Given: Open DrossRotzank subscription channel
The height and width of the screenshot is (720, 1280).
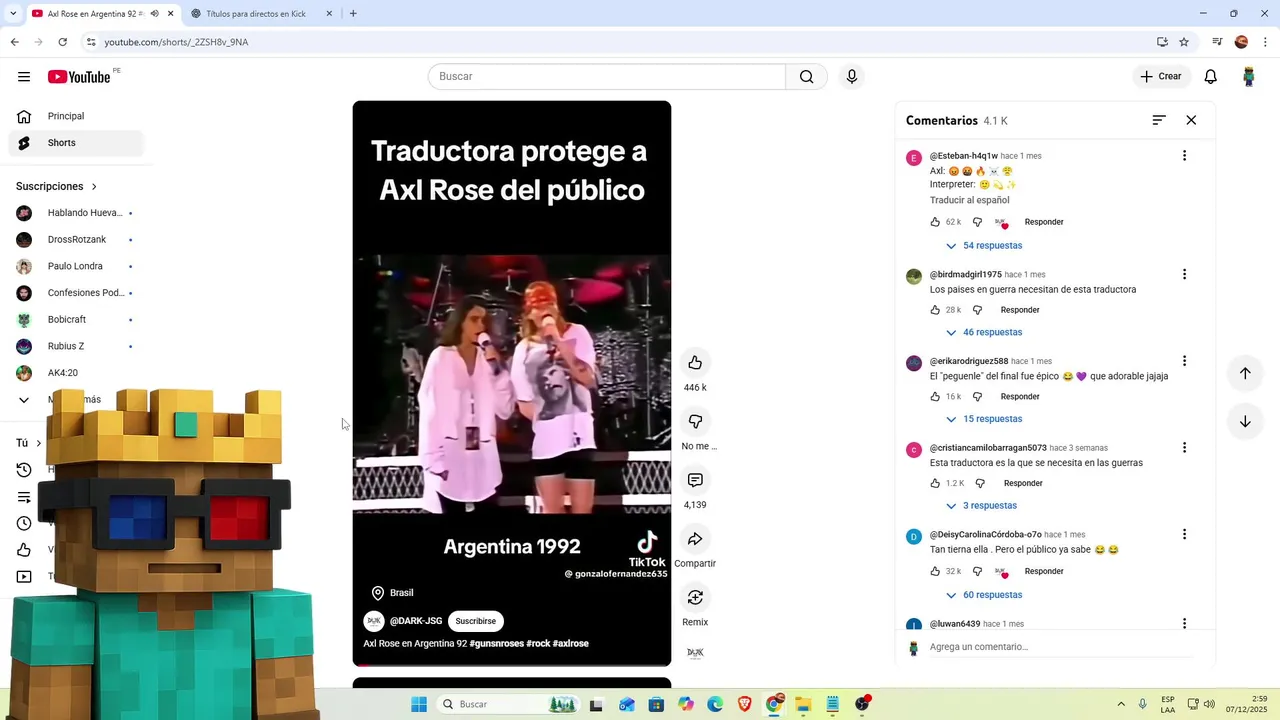Looking at the screenshot, I should 76,240.
